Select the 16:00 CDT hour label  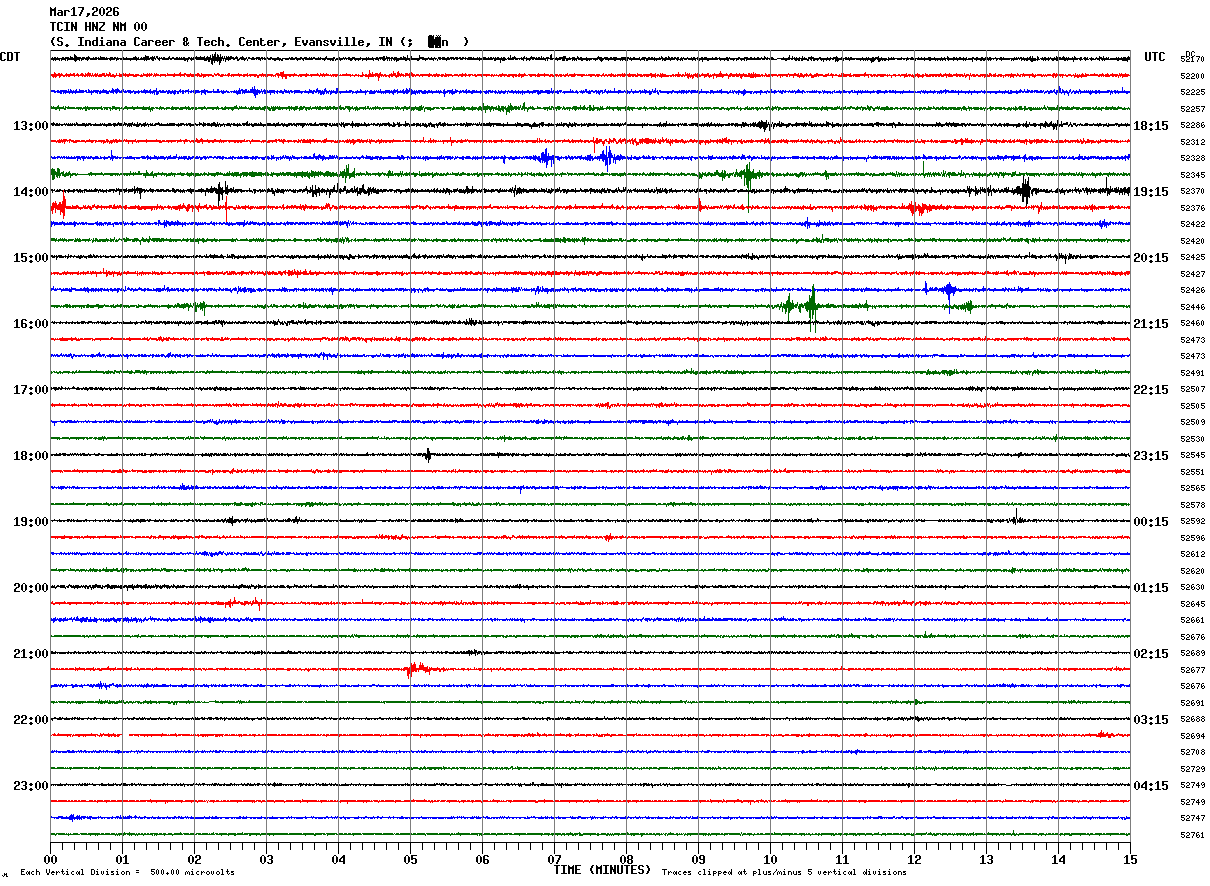pos(30,324)
